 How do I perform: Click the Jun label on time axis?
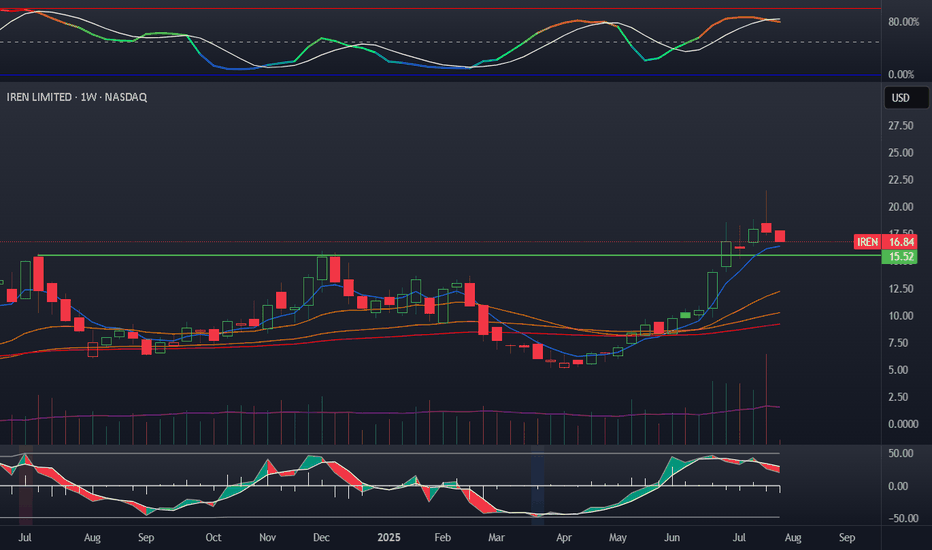click(672, 538)
